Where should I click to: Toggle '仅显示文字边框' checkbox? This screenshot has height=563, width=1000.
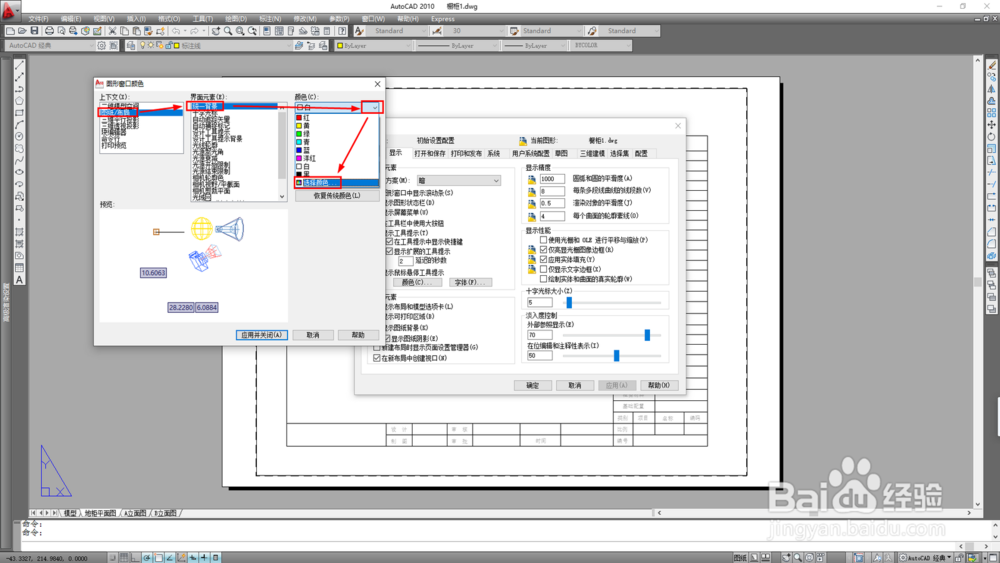(x=543, y=269)
